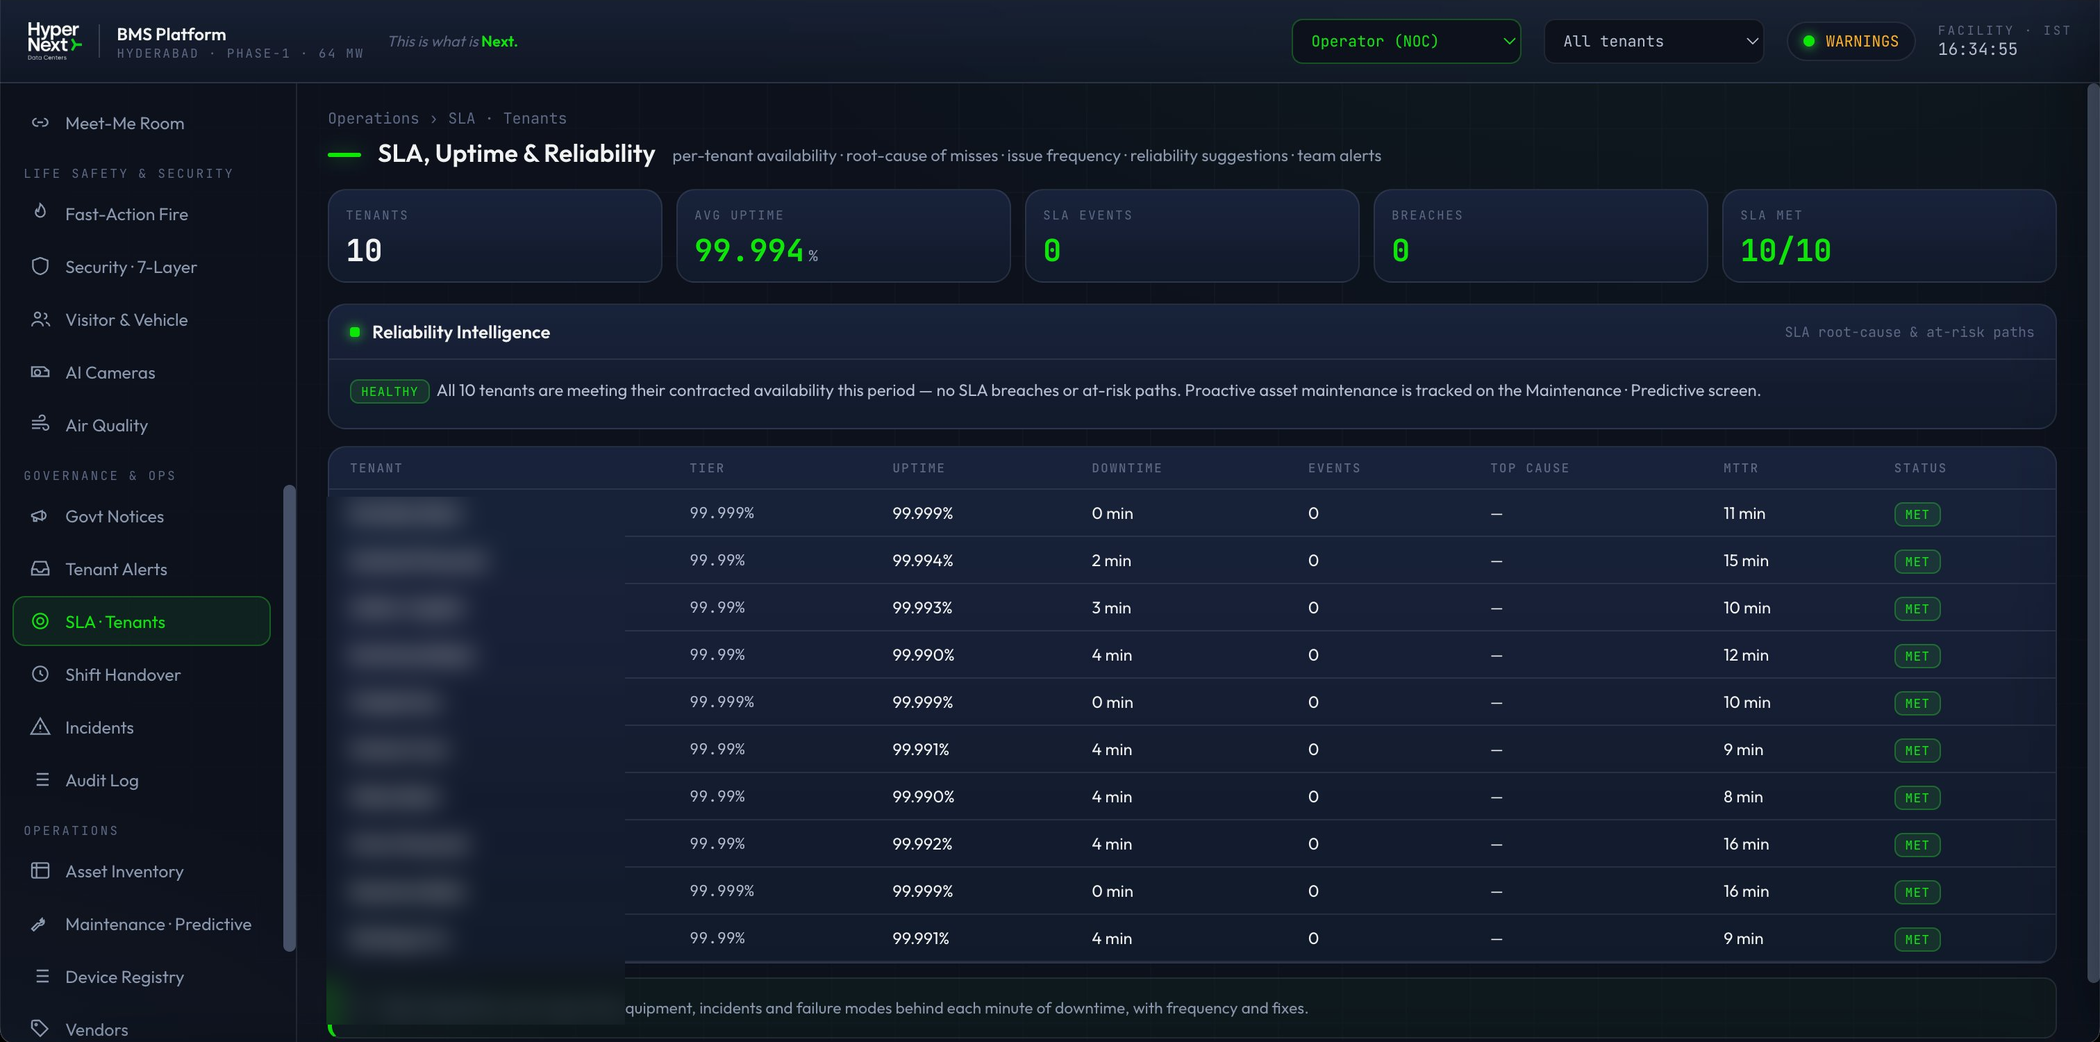Click the AI Cameras camera icon

tap(40, 372)
